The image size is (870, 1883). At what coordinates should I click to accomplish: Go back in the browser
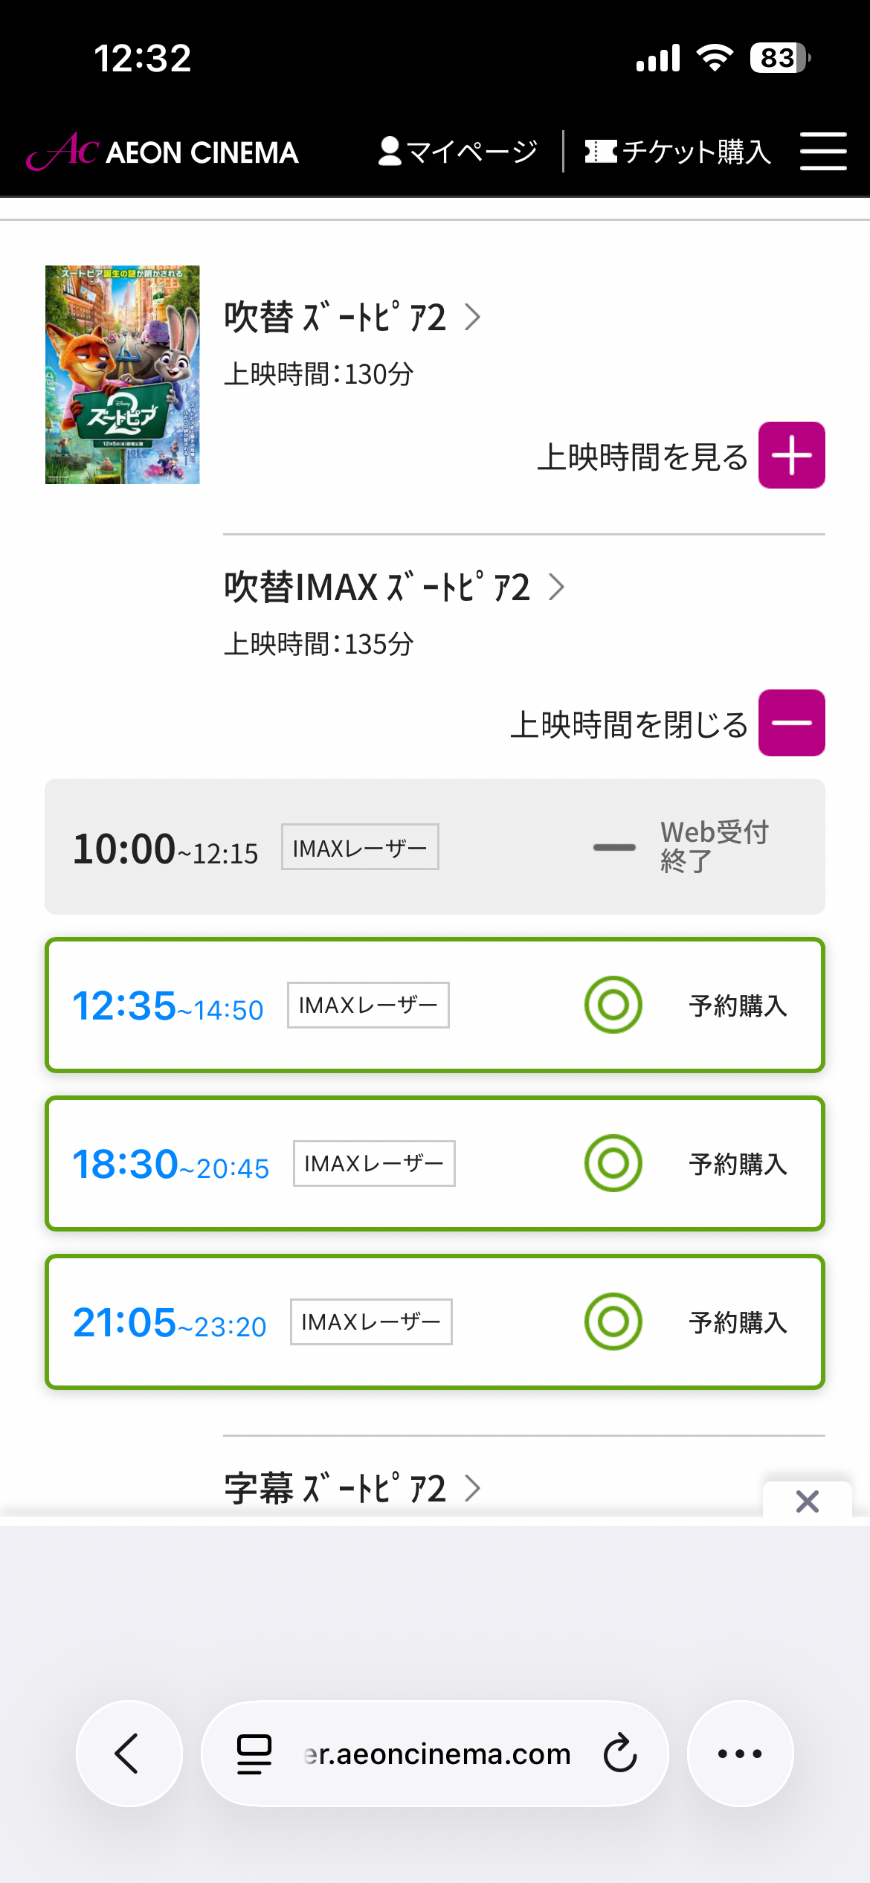click(x=129, y=1753)
